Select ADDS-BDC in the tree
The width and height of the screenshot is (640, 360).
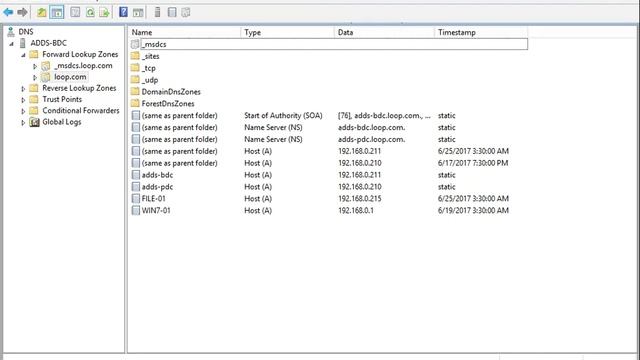[x=48, y=43]
